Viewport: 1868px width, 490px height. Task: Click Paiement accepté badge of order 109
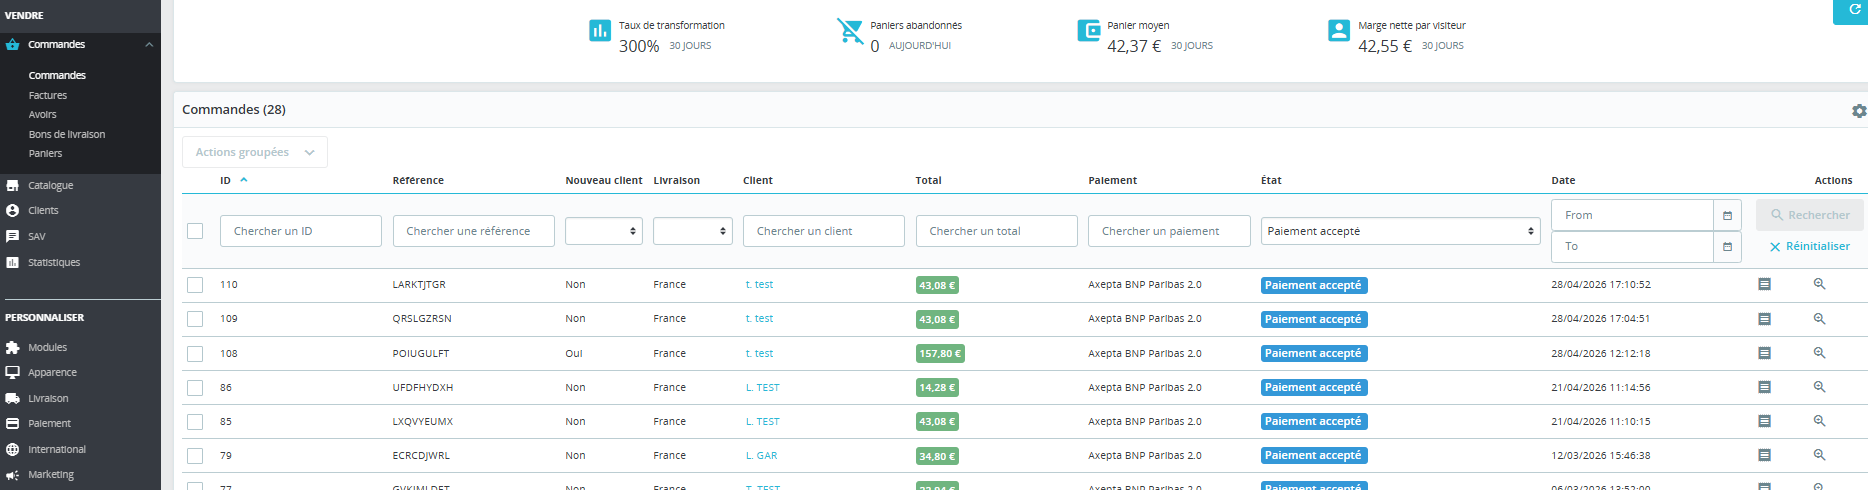[x=1313, y=319]
